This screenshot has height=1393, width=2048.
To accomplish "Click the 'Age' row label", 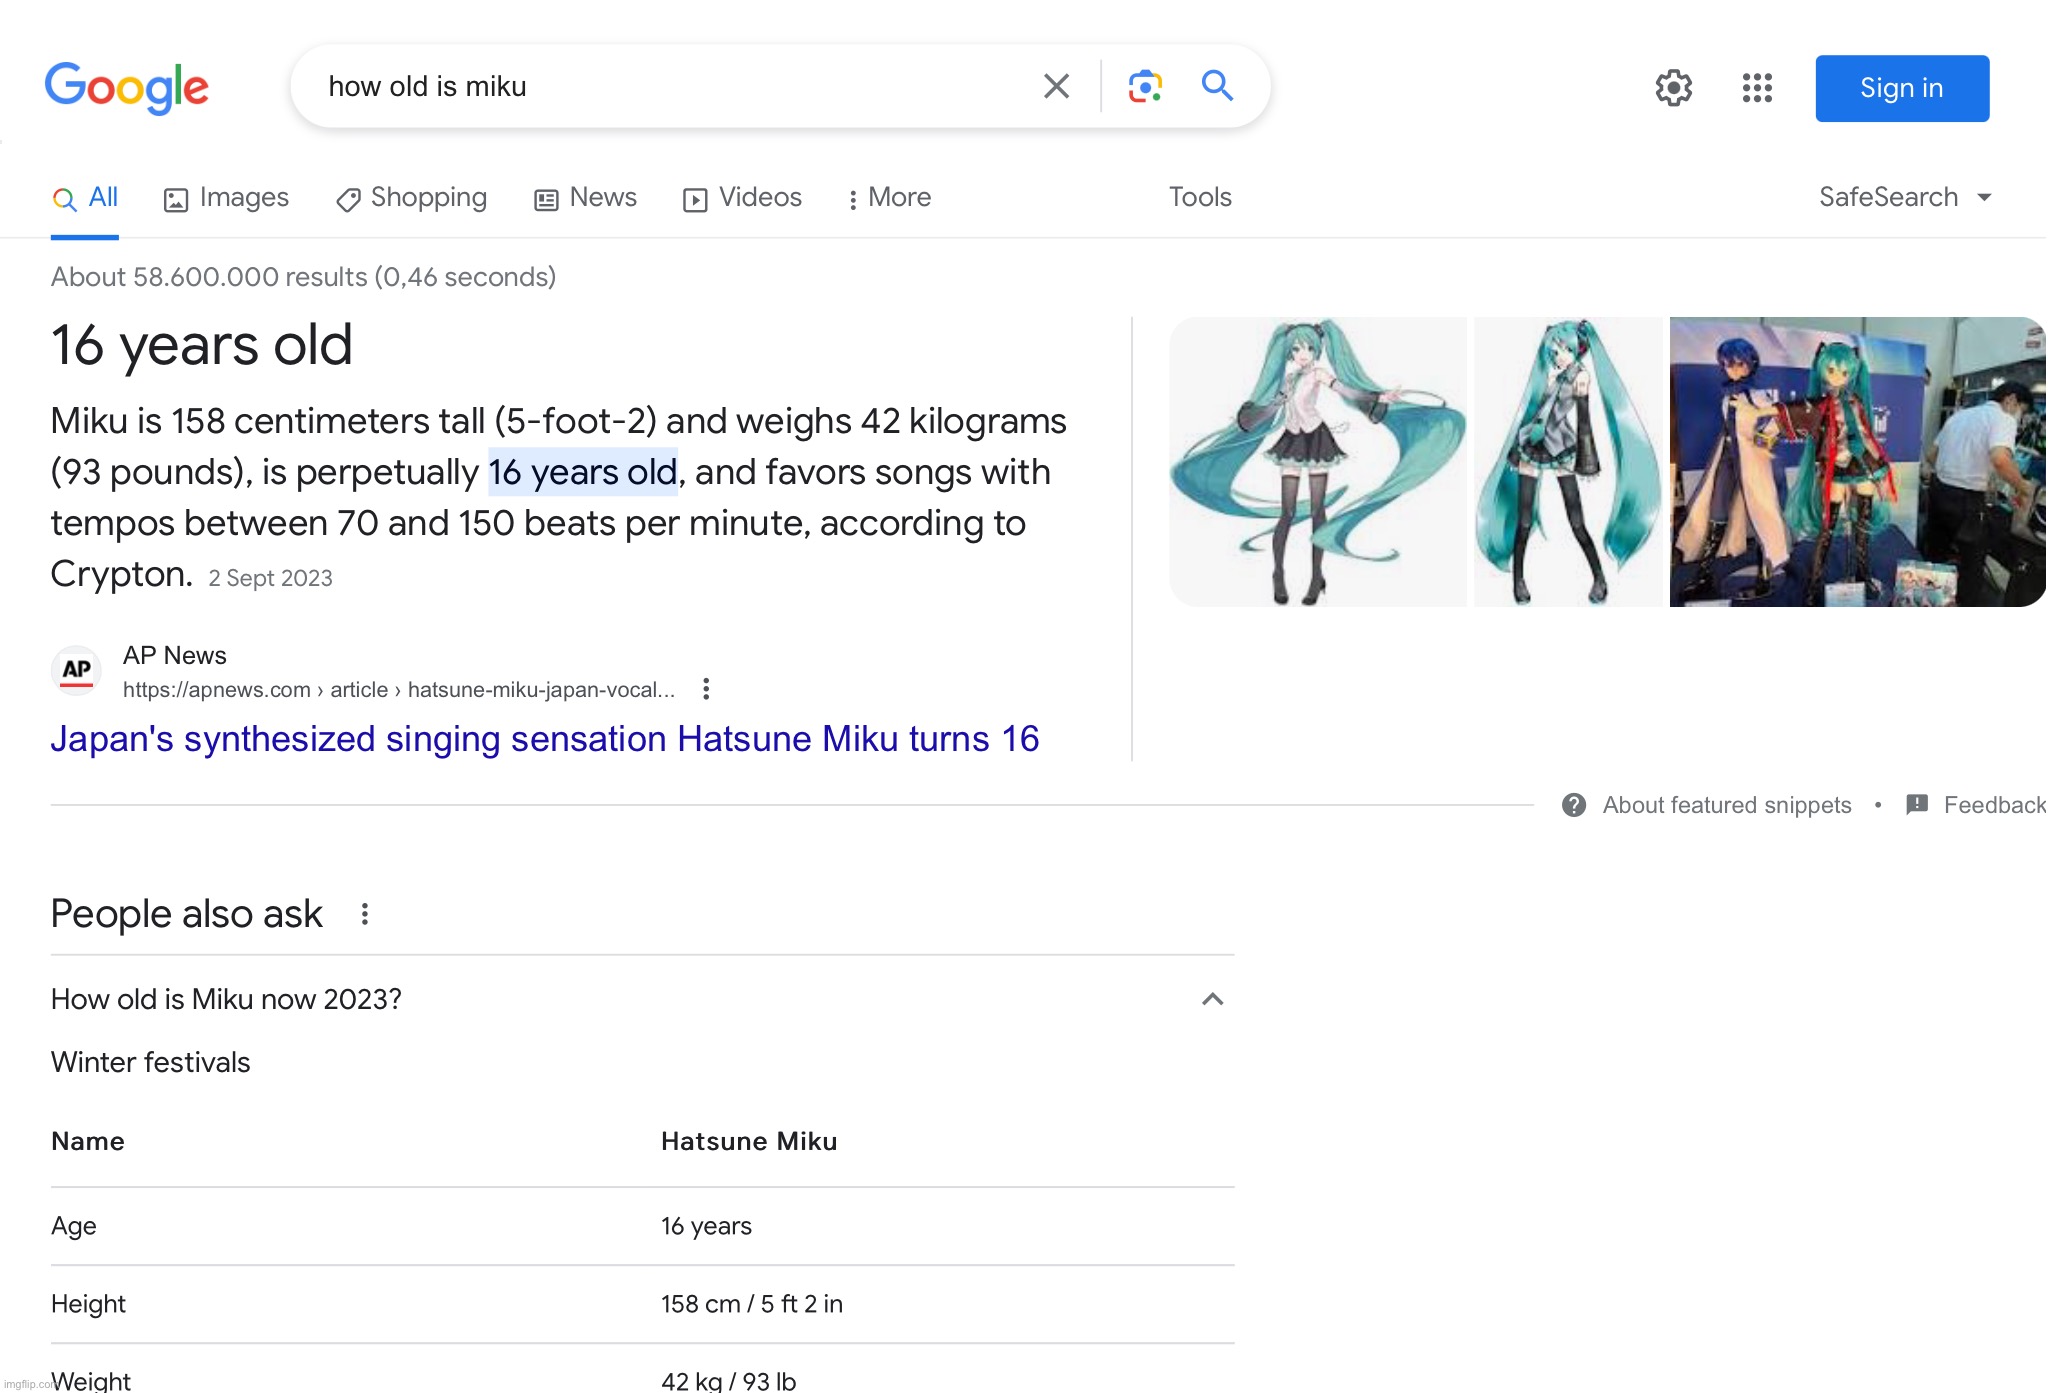I will [x=74, y=1227].
